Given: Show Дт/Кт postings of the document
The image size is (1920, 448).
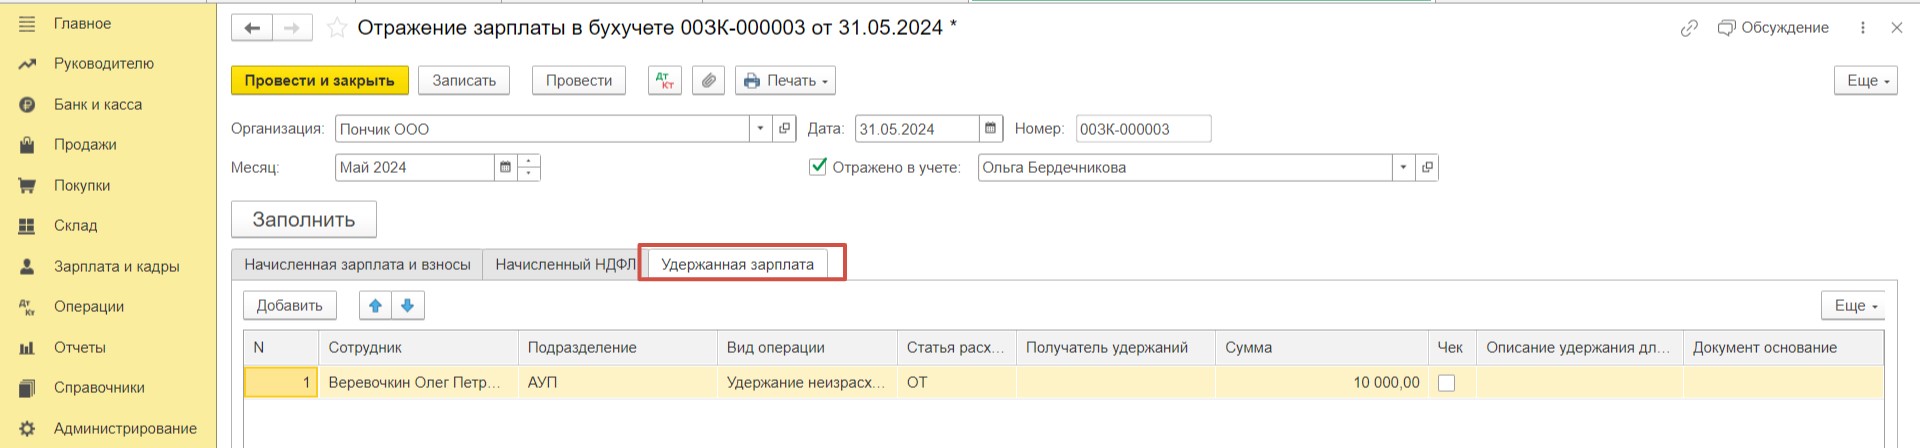Looking at the screenshot, I should [x=665, y=80].
